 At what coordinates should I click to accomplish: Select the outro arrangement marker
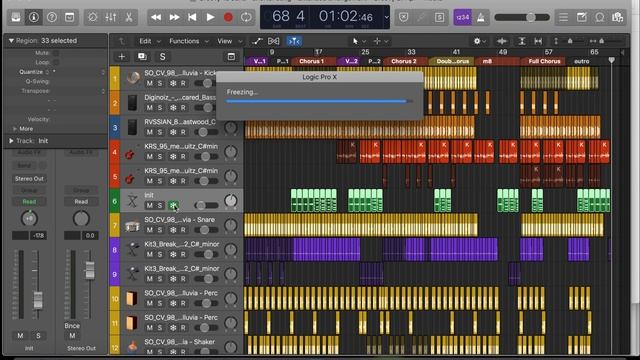click(x=582, y=61)
